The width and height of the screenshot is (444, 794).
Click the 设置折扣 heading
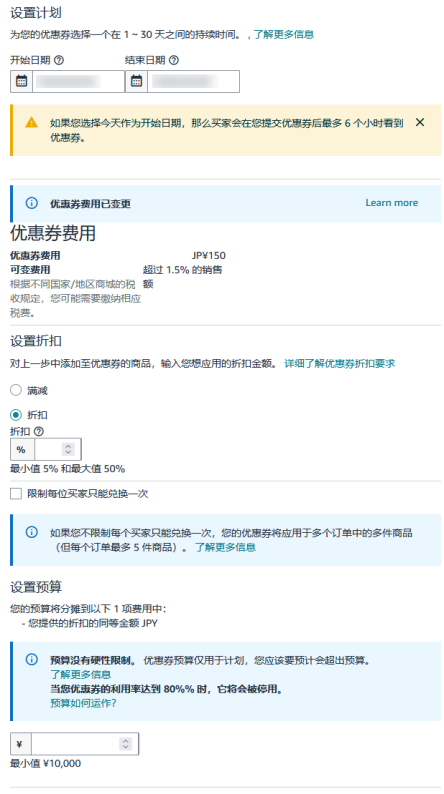coord(36,341)
